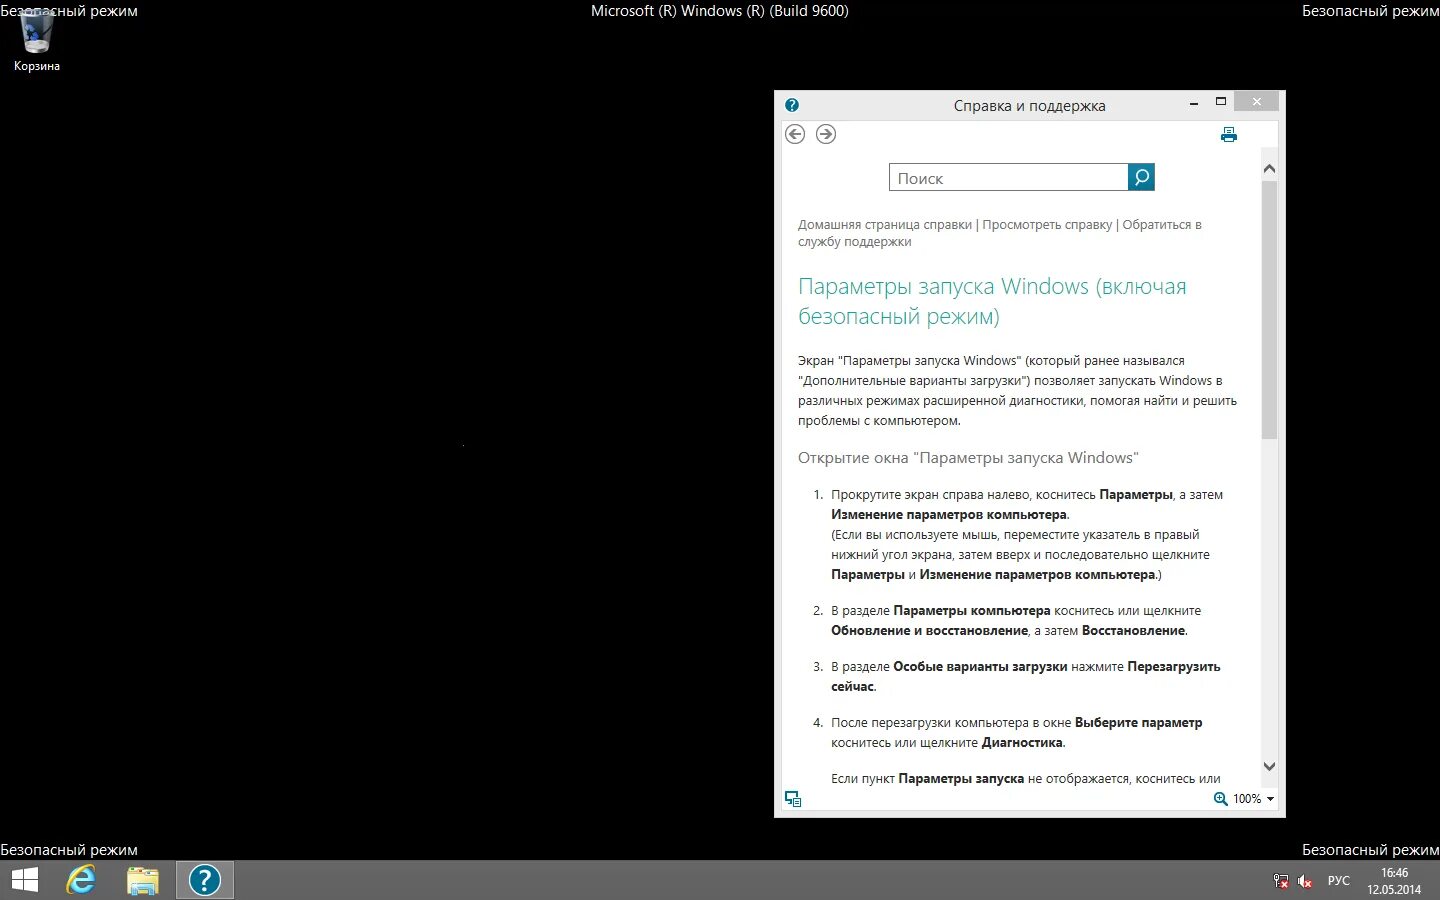Click bold text Обновление и восстановление
This screenshot has height=900, width=1440.
[929, 631]
